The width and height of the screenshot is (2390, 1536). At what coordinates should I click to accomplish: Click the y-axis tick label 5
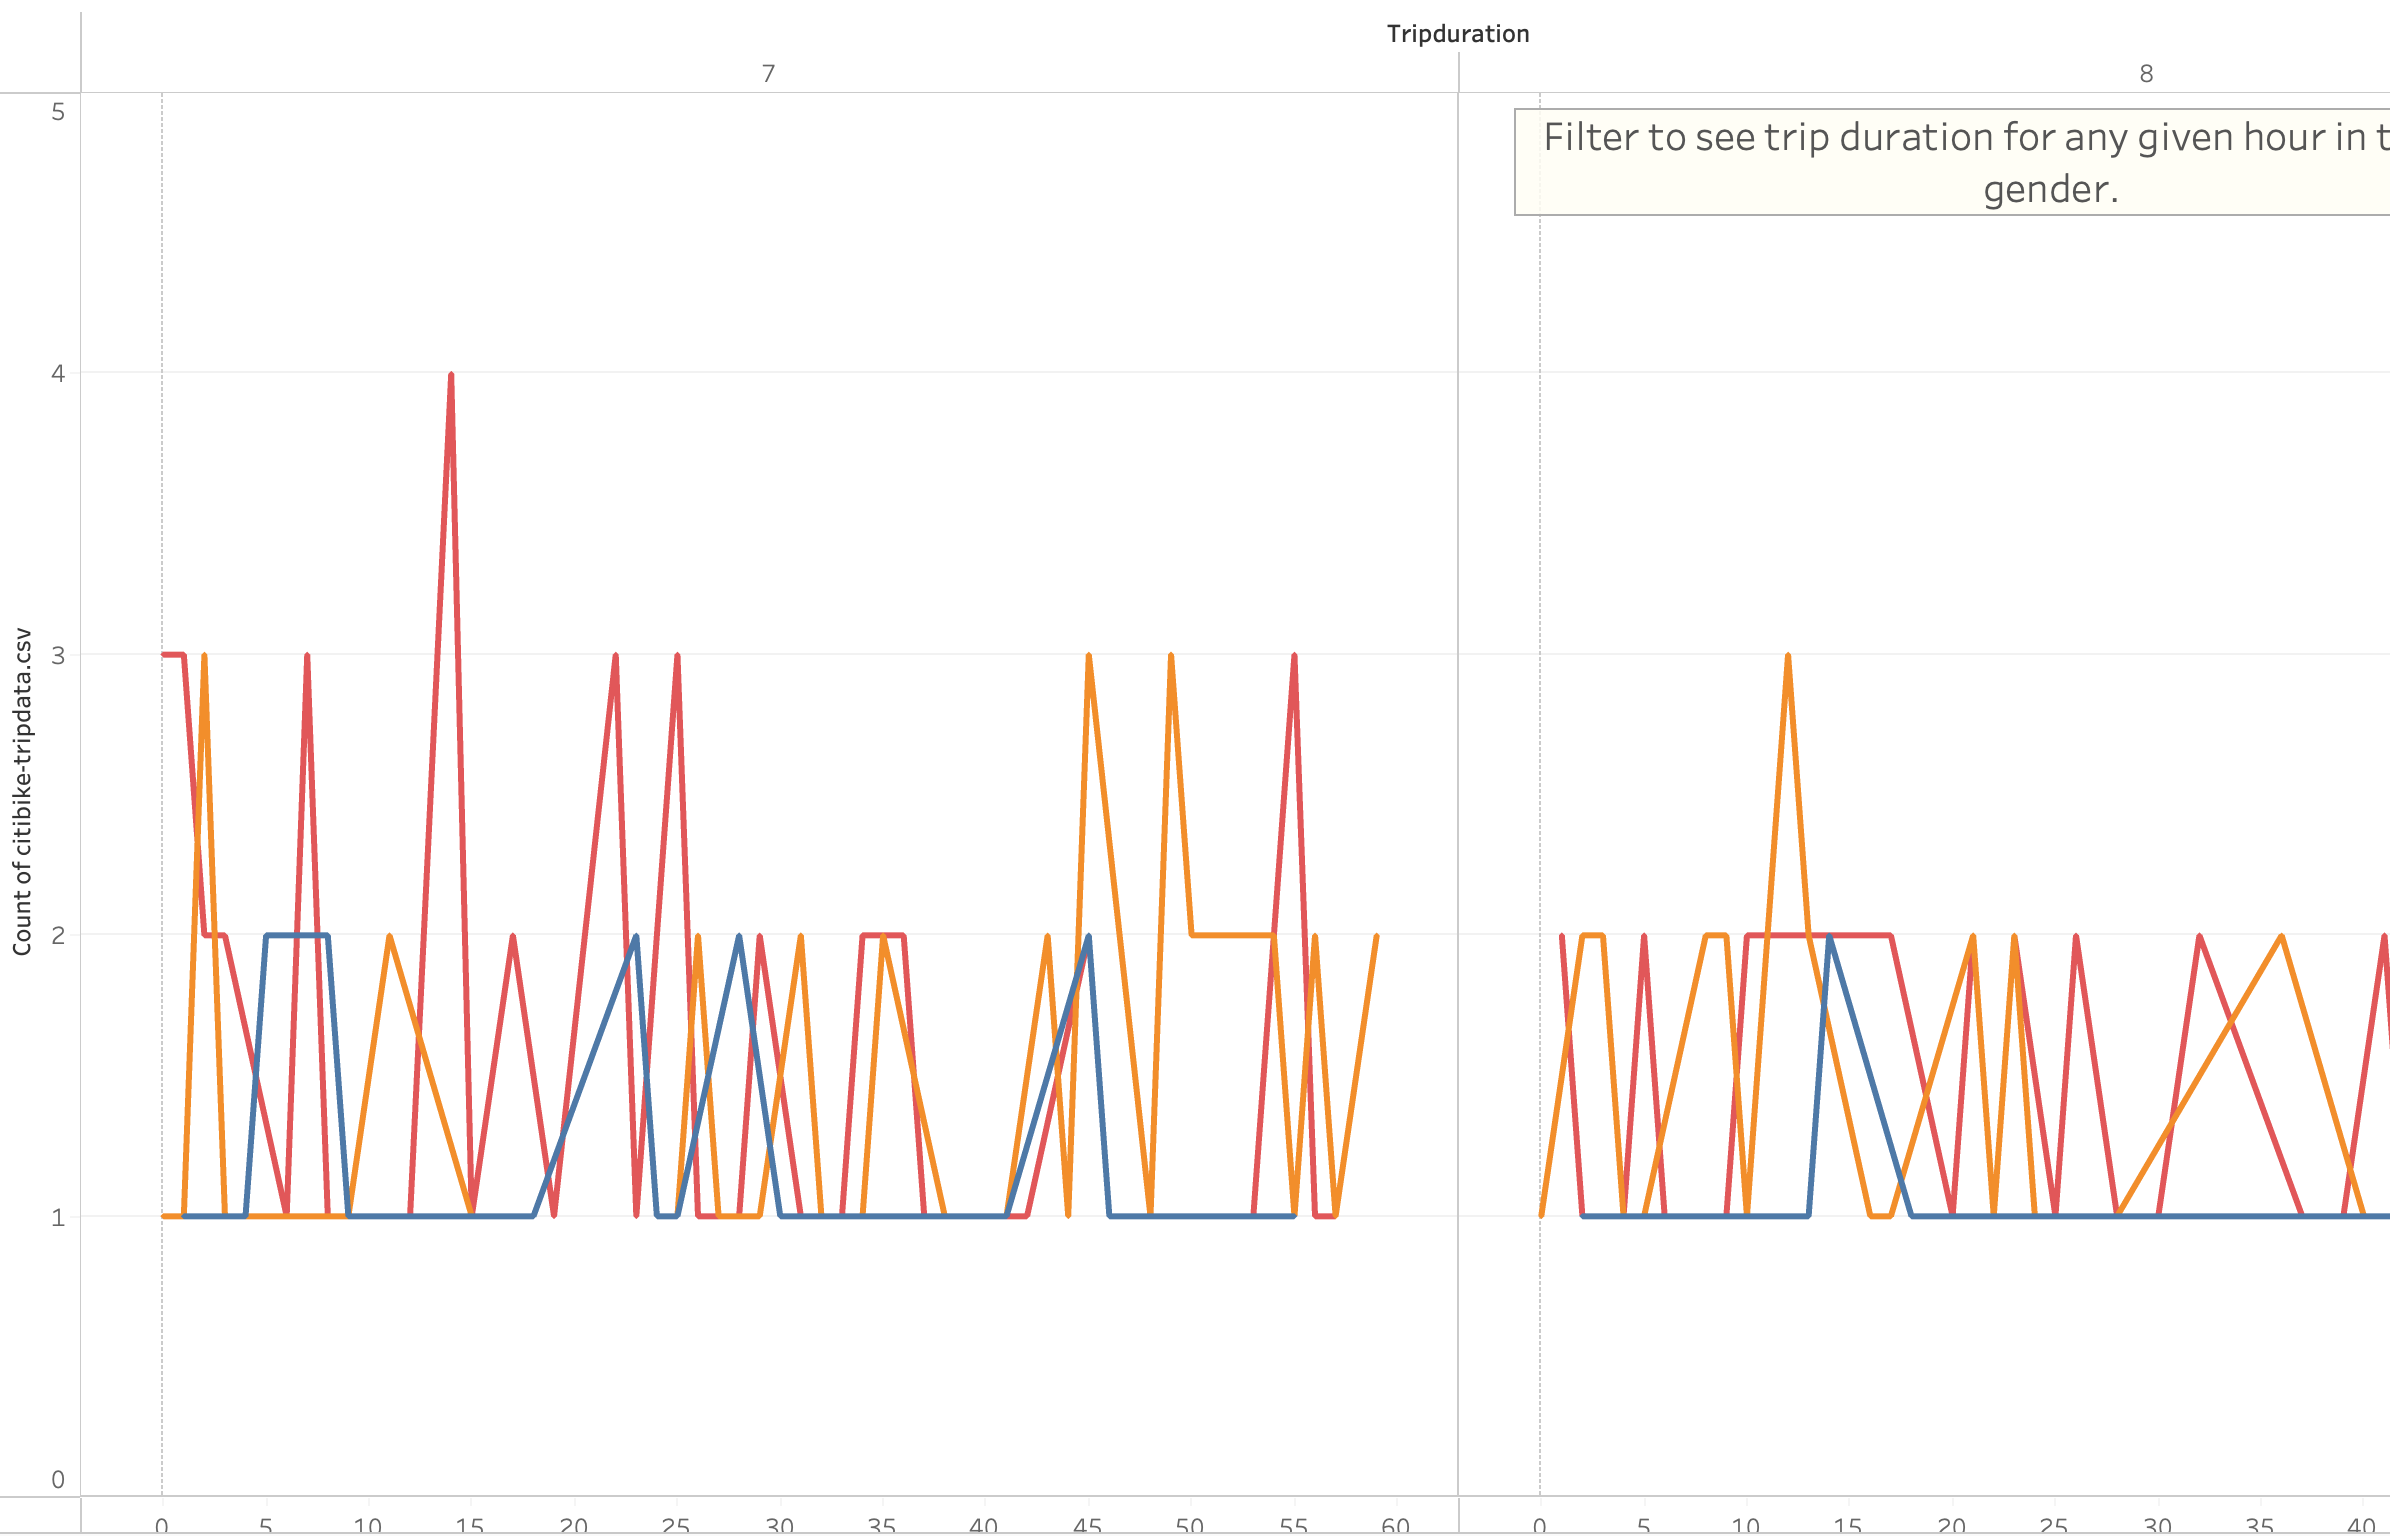click(x=58, y=112)
